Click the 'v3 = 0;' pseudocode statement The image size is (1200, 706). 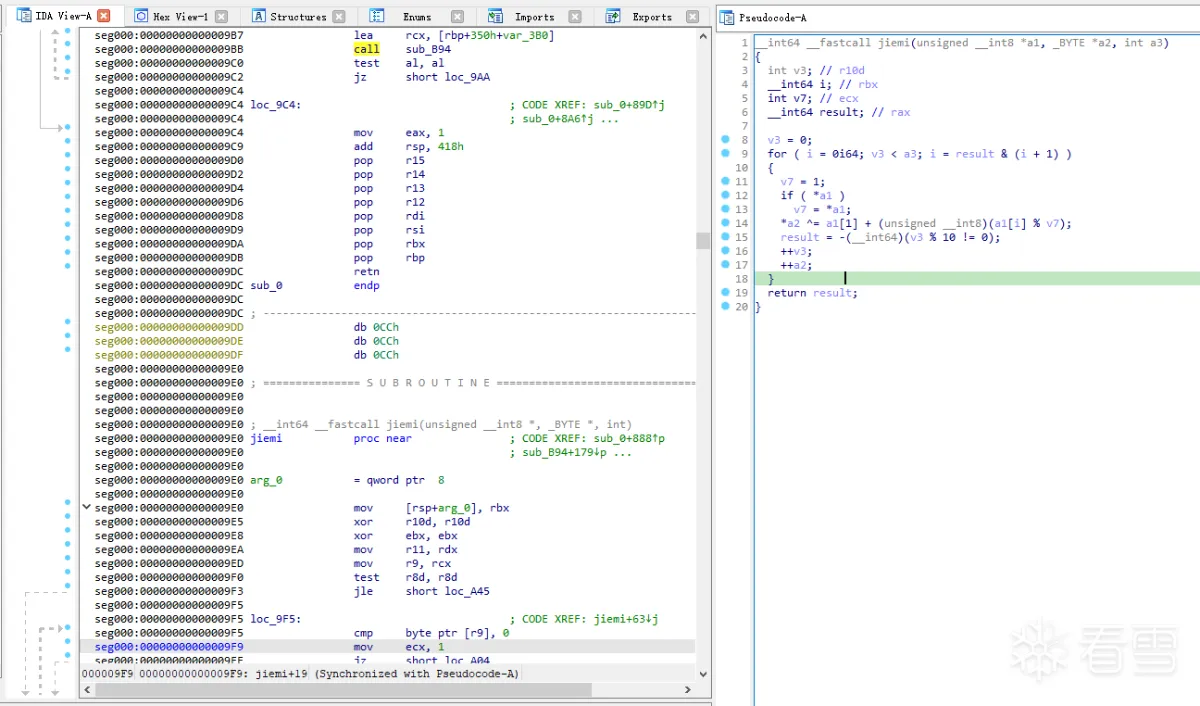[x=790, y=140]
